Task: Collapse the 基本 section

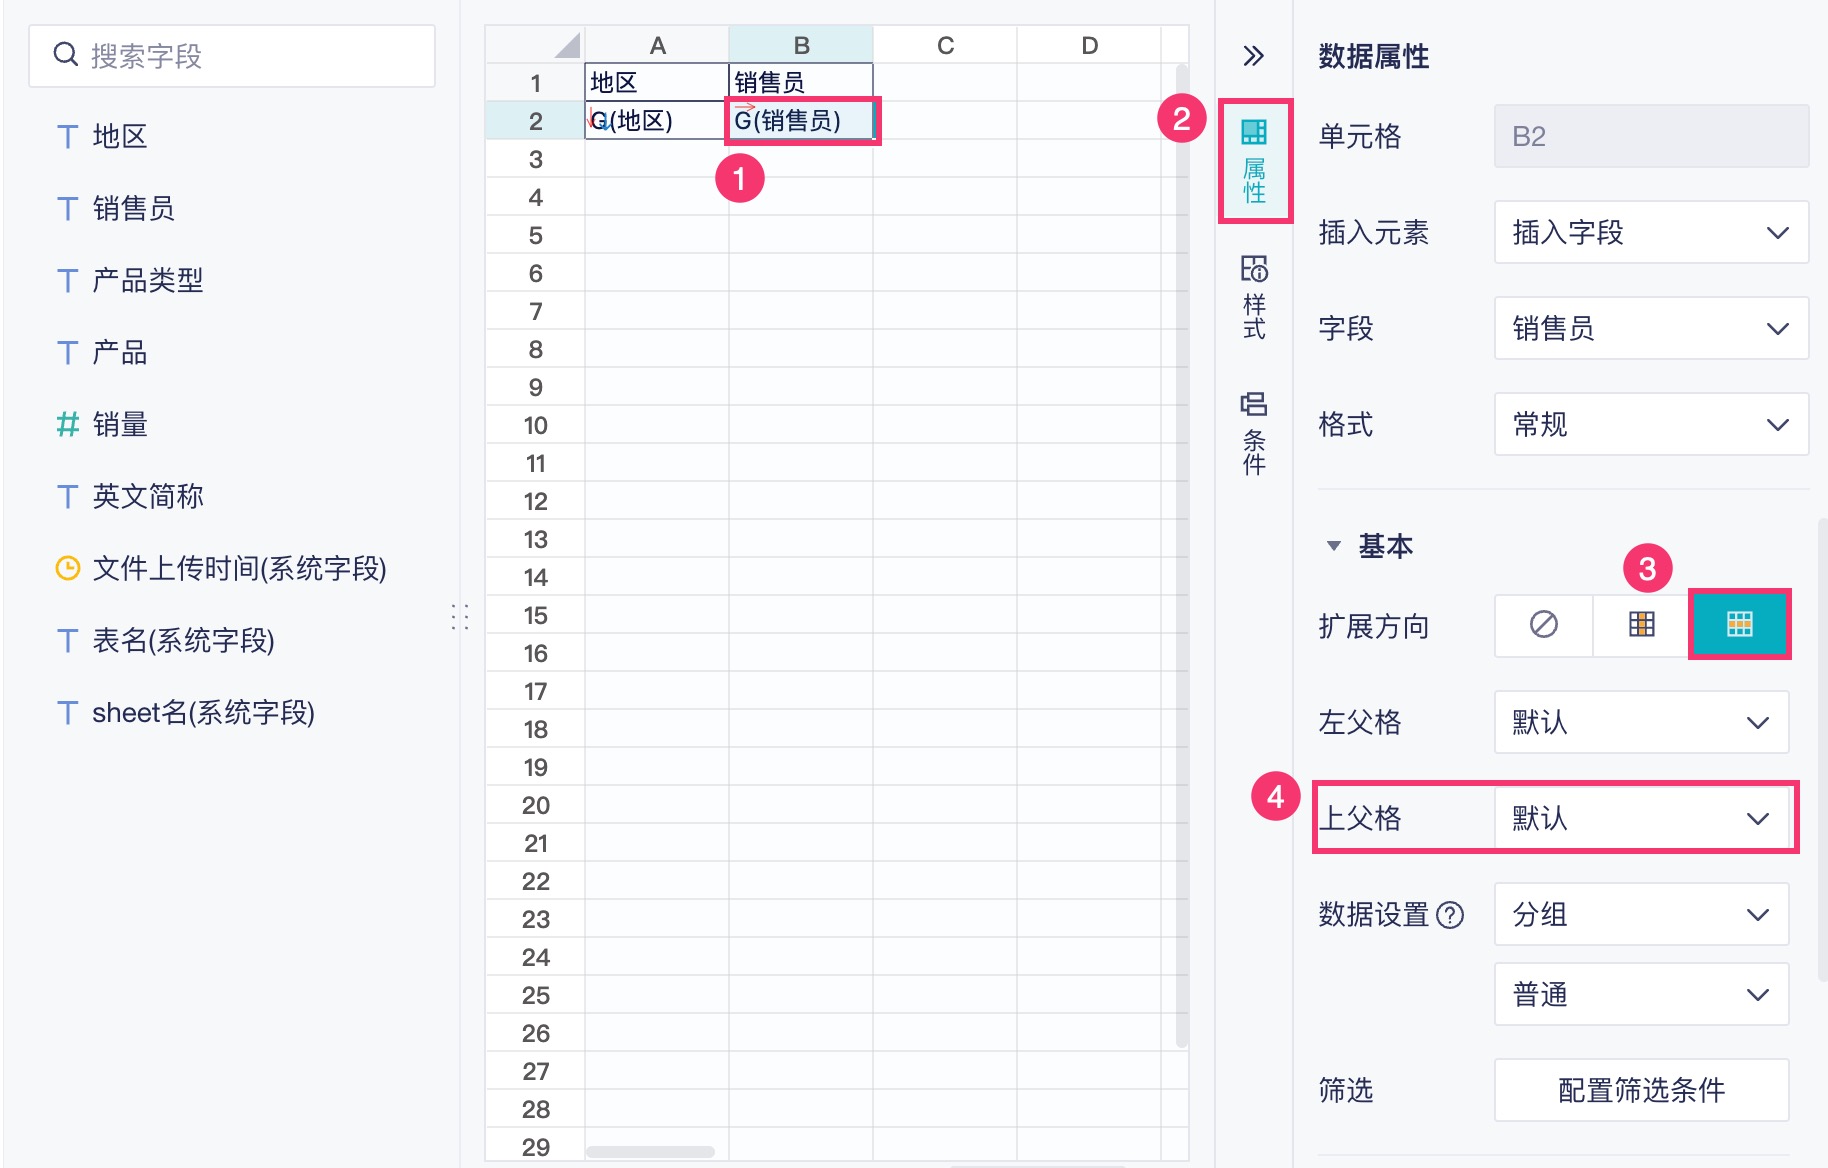Action: coord(1333,546)
